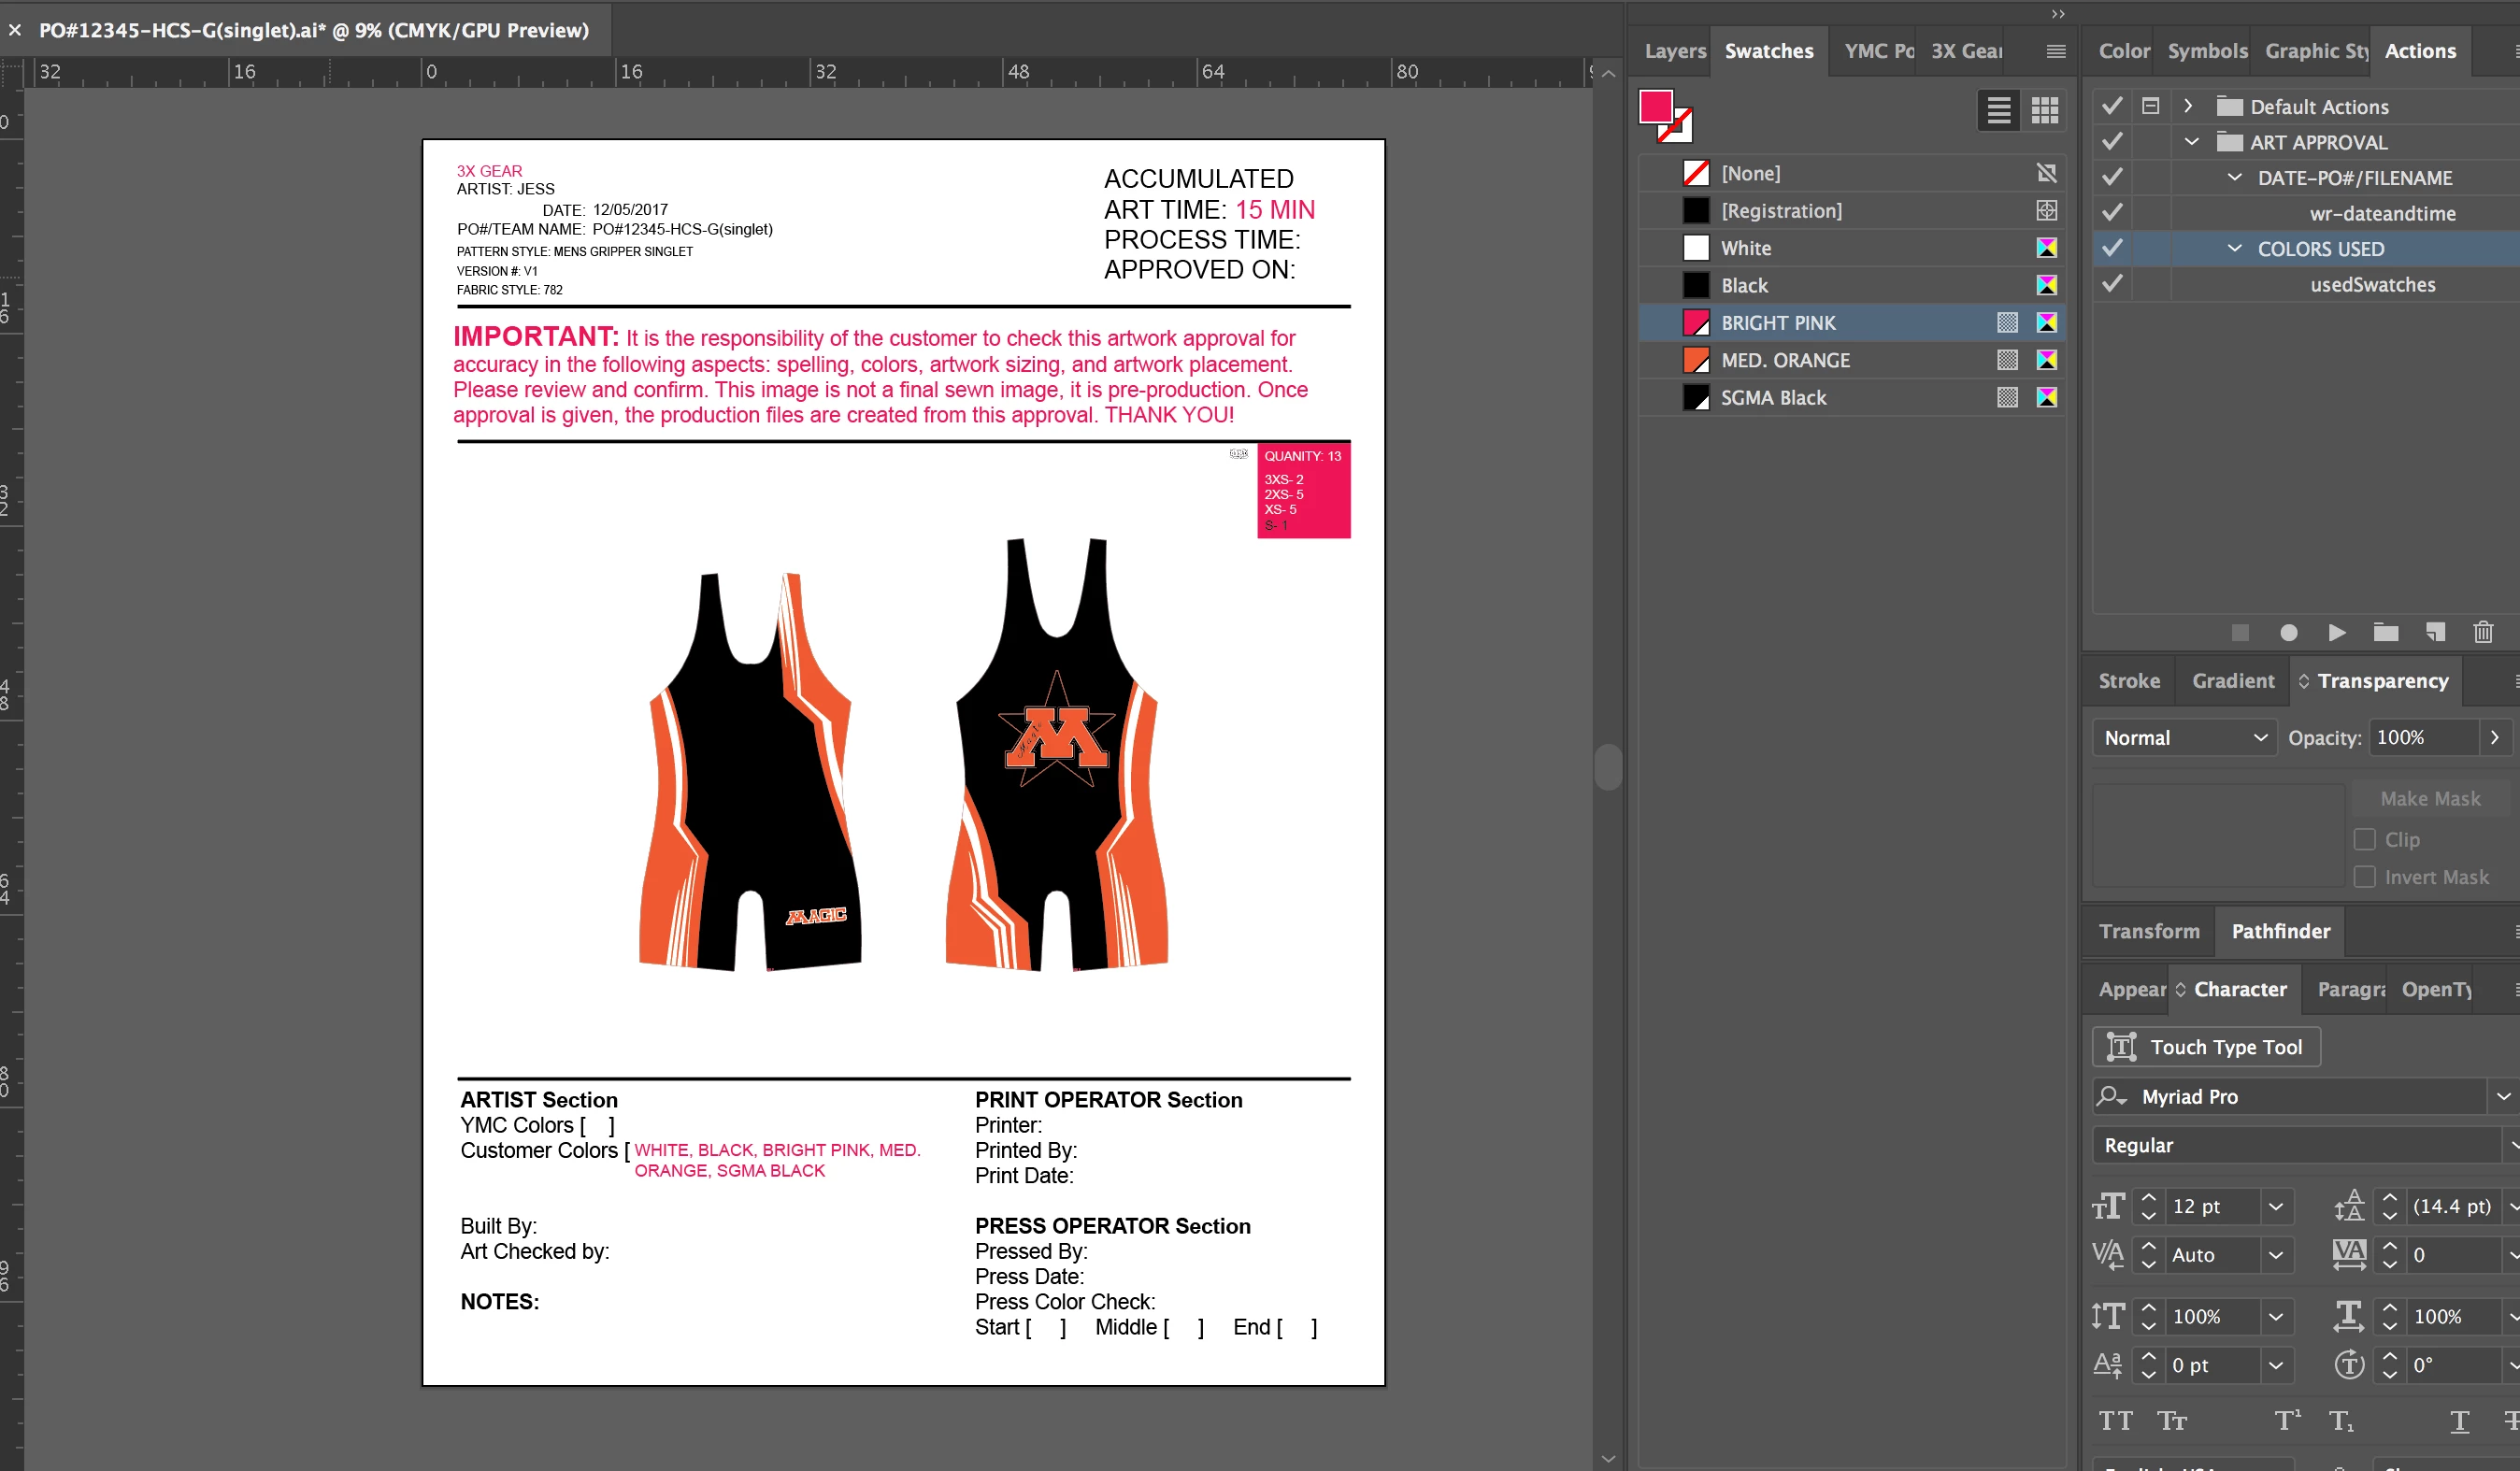Viewport: 2520px width, 1471px height.
Task: Enable the Clip checkbox
Action: [2364, 839]
